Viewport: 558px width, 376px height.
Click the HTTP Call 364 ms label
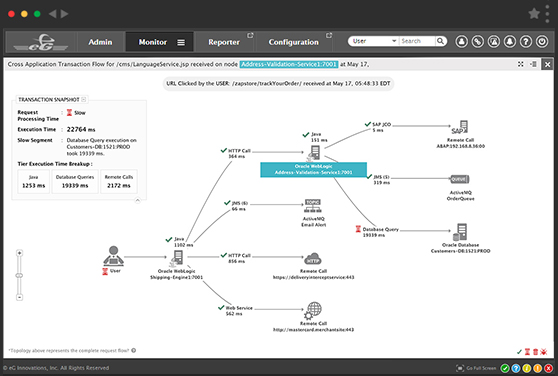[236, 153]
